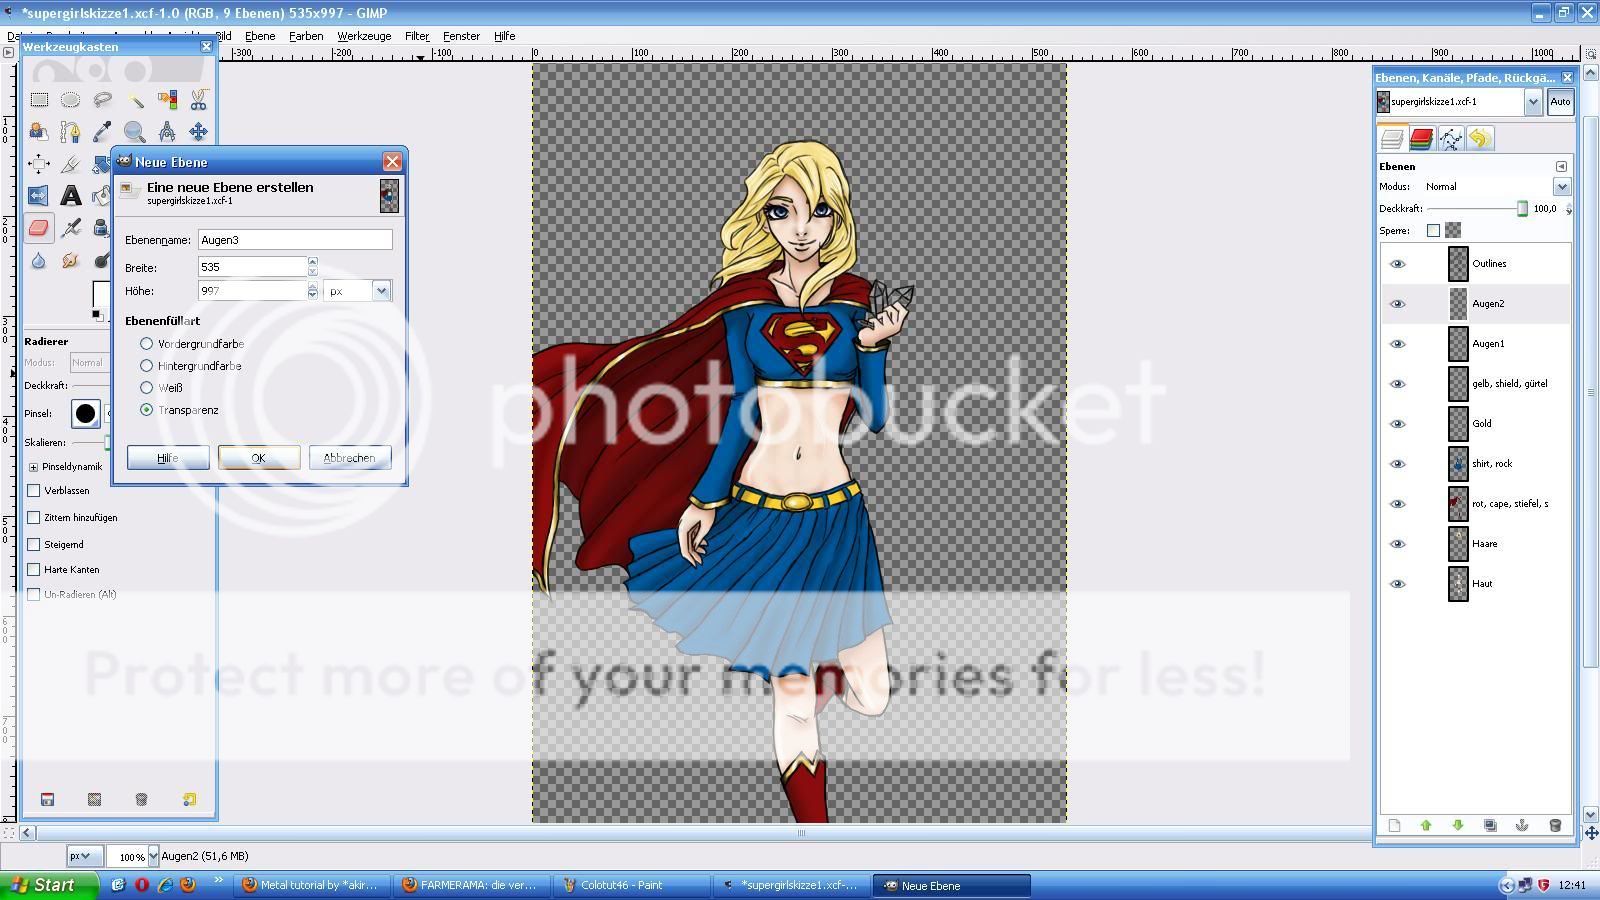Enable Steigernd checkbox
This screenshot has height=900, width=1600.
click(x=34, y=545)
